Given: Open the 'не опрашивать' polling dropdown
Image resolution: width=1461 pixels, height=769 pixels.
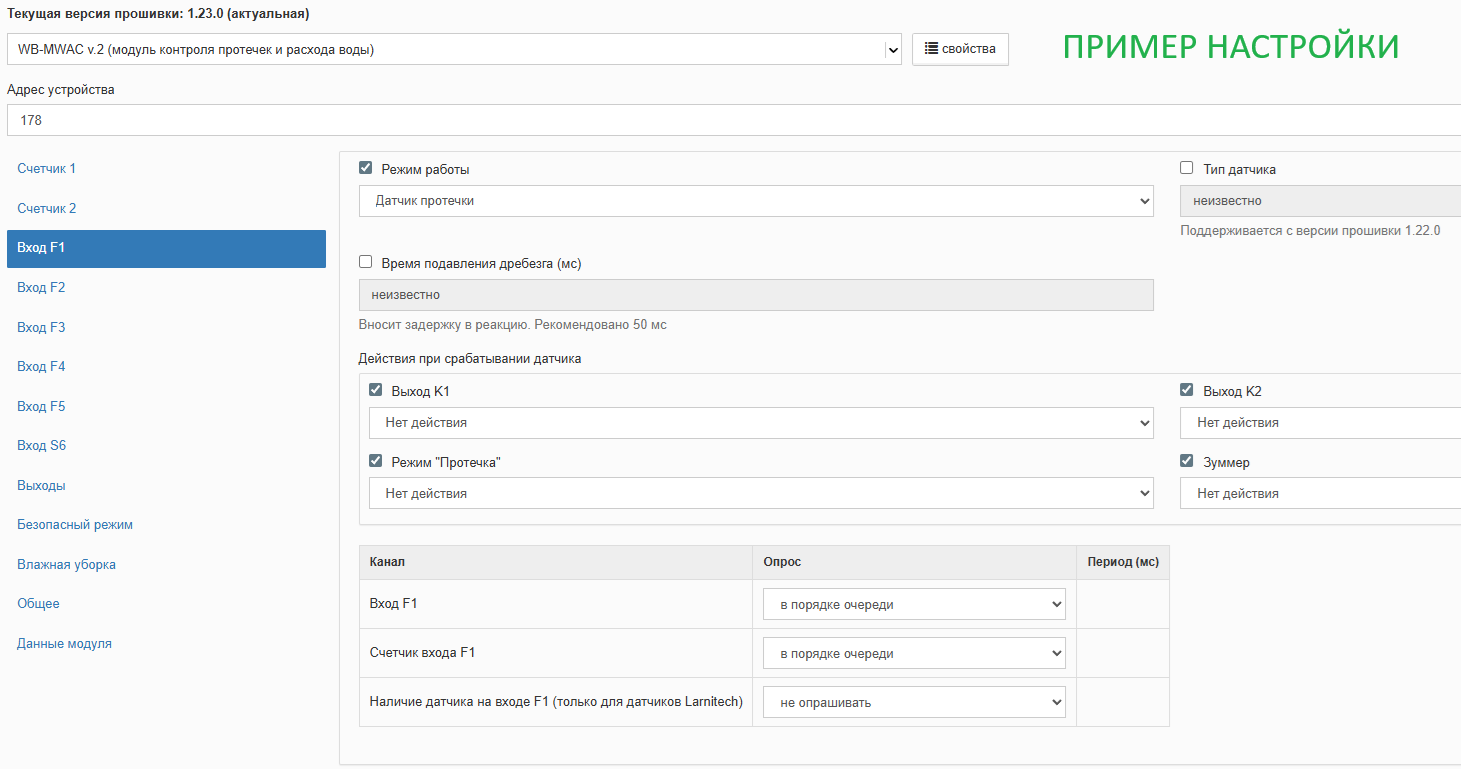Looking at the screenshot, I should pyautogui.click(x=914, y=703).
